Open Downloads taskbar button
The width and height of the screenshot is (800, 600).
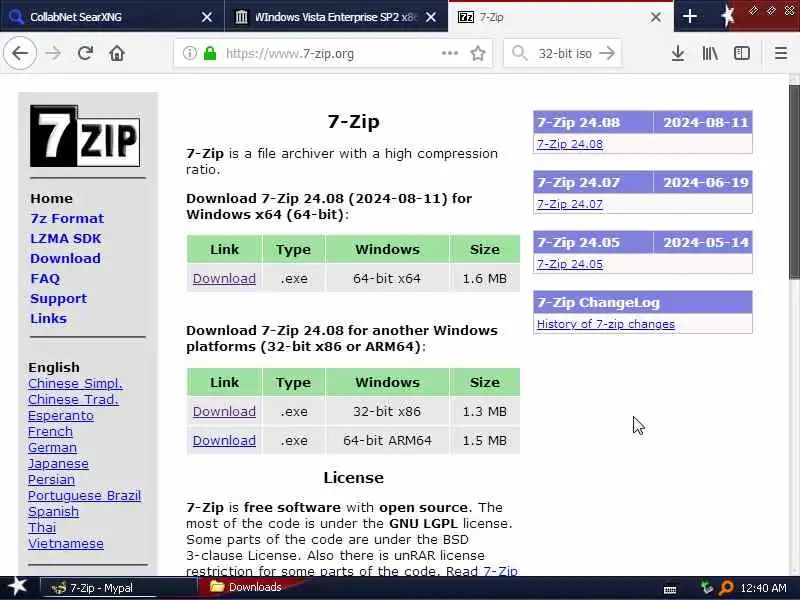point(254,587)
